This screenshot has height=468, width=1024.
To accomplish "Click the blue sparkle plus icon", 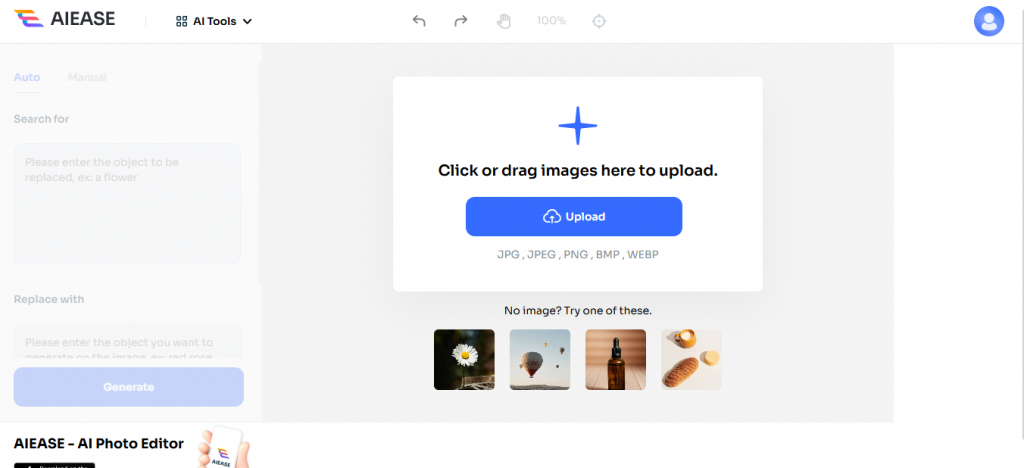I will click(577, 126).
